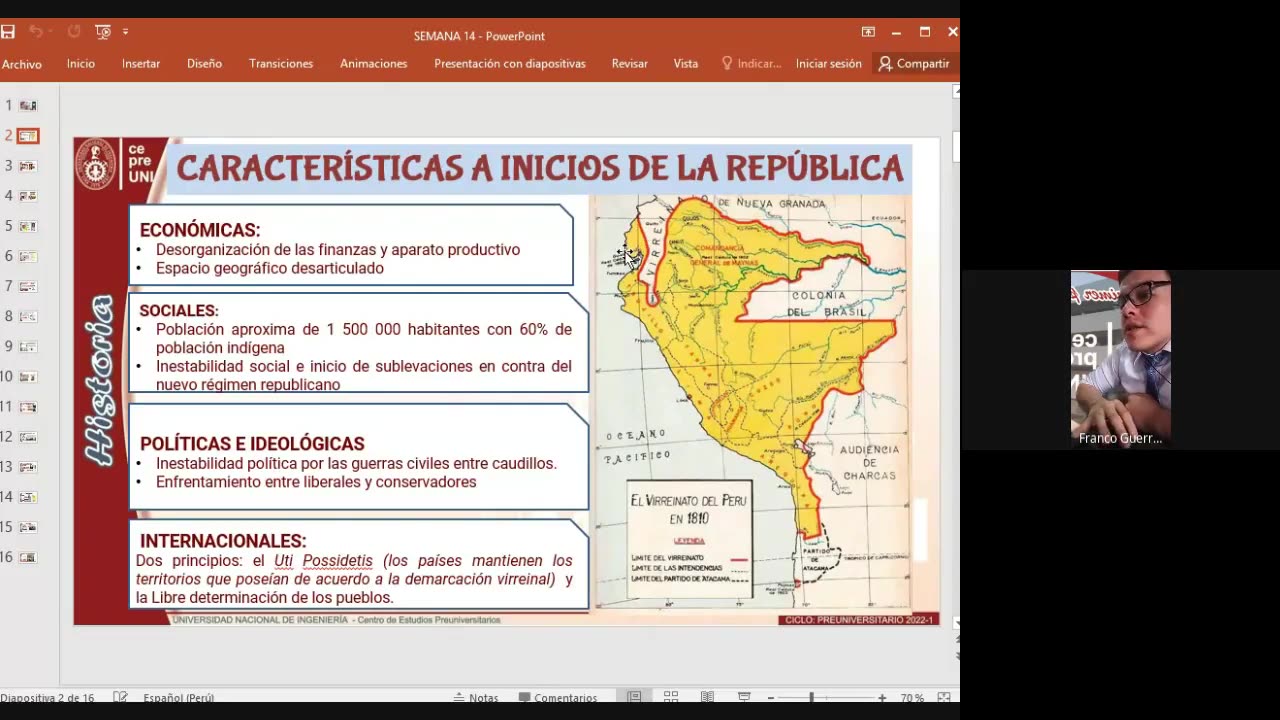Screen dimensions: 1280x720
Task: Click the zoom out minus button
Action: coord(770,697)
